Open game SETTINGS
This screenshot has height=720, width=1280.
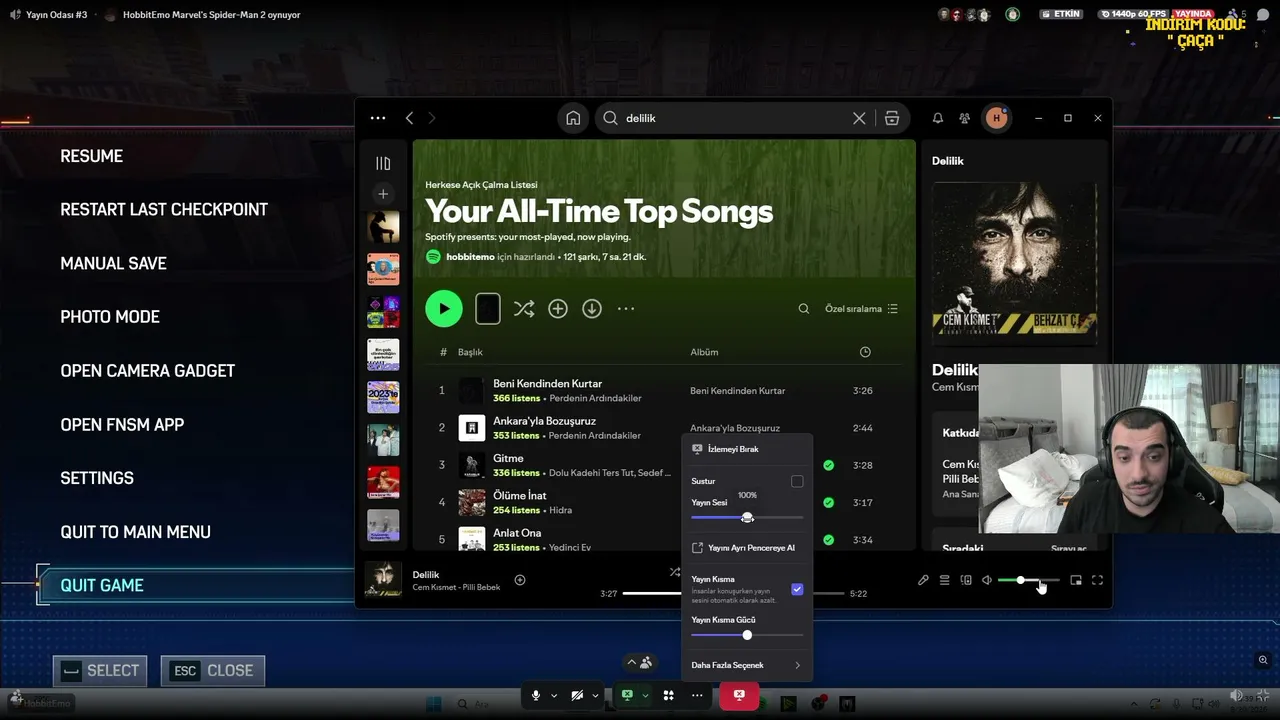click(97, 478)
